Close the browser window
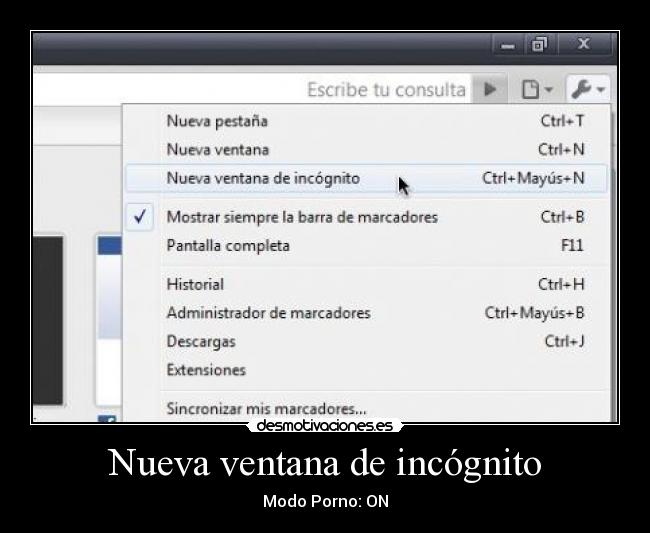The height and width of the screenshot is (533, 650). pos(584,44)
